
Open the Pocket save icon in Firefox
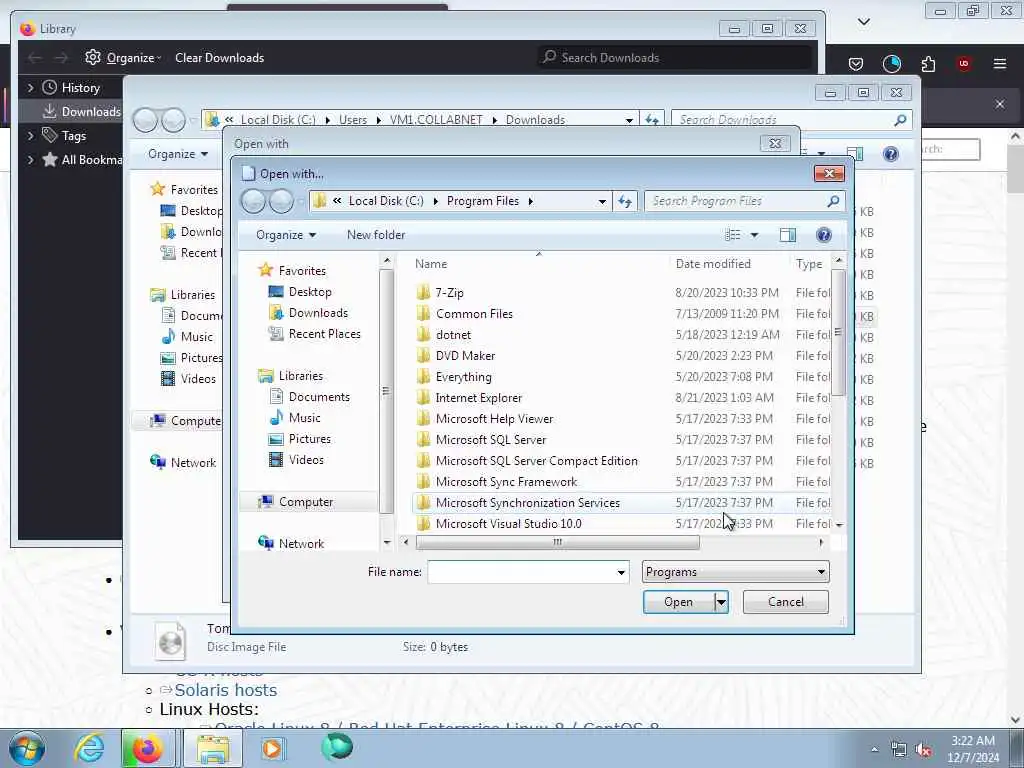pos(856,63)
